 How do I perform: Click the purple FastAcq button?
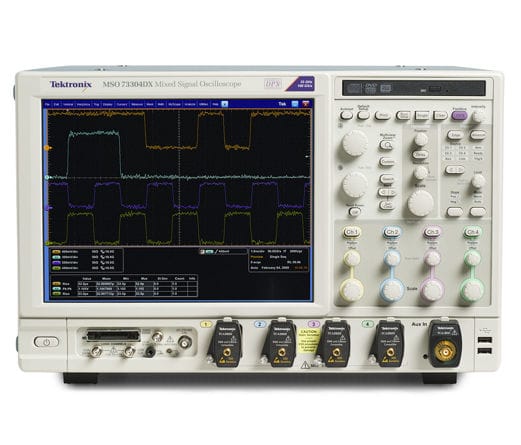[459, 115]
